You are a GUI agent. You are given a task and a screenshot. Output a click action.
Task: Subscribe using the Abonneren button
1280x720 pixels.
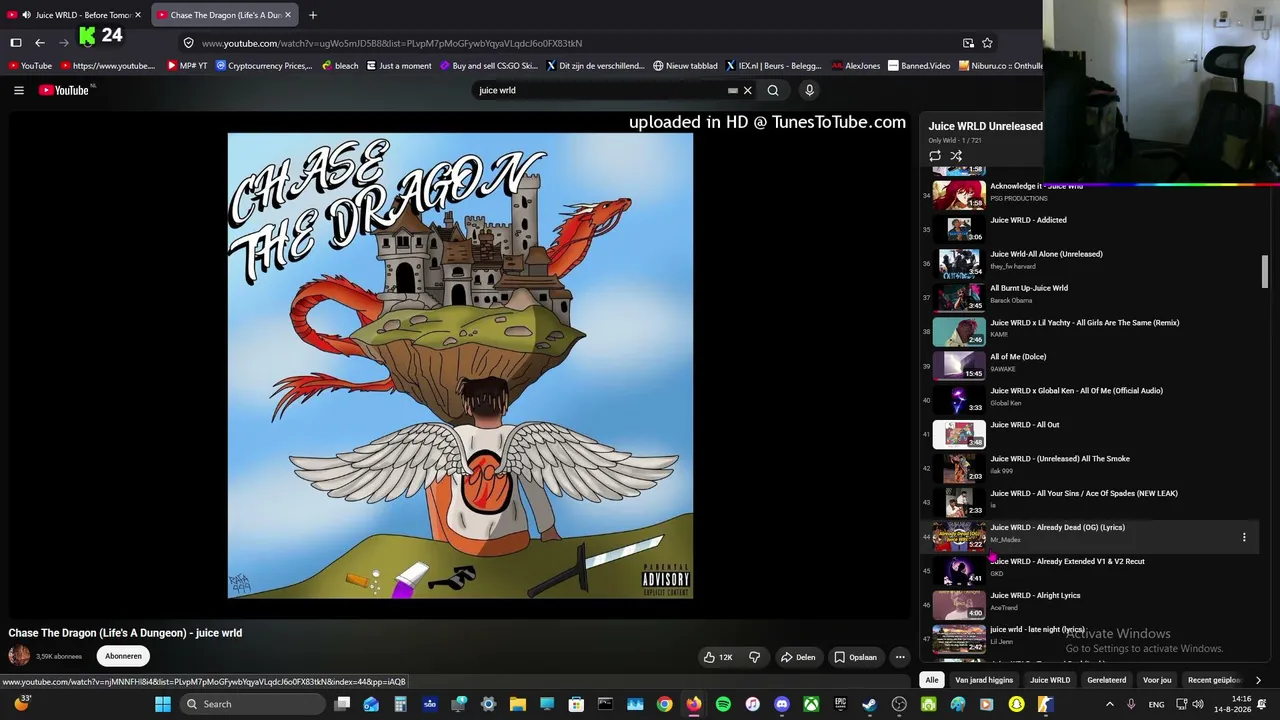click(x=123, y=656)
